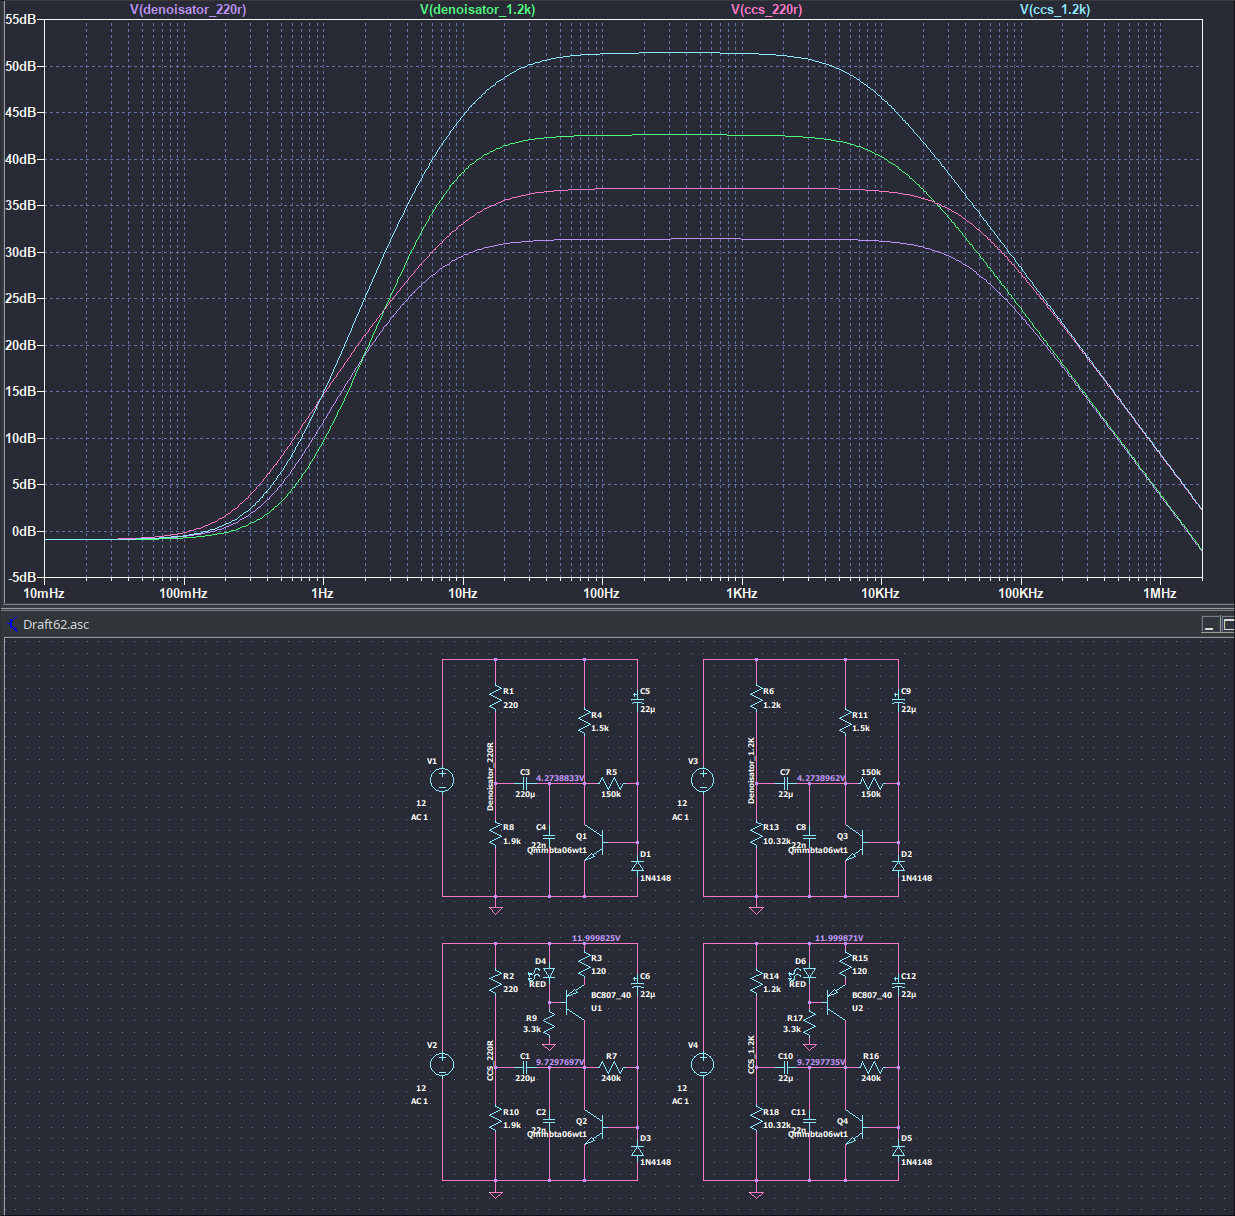Select resistor R6 1.2k symbol
This screenshot has width=1235, height=1216.
point(756,697)
